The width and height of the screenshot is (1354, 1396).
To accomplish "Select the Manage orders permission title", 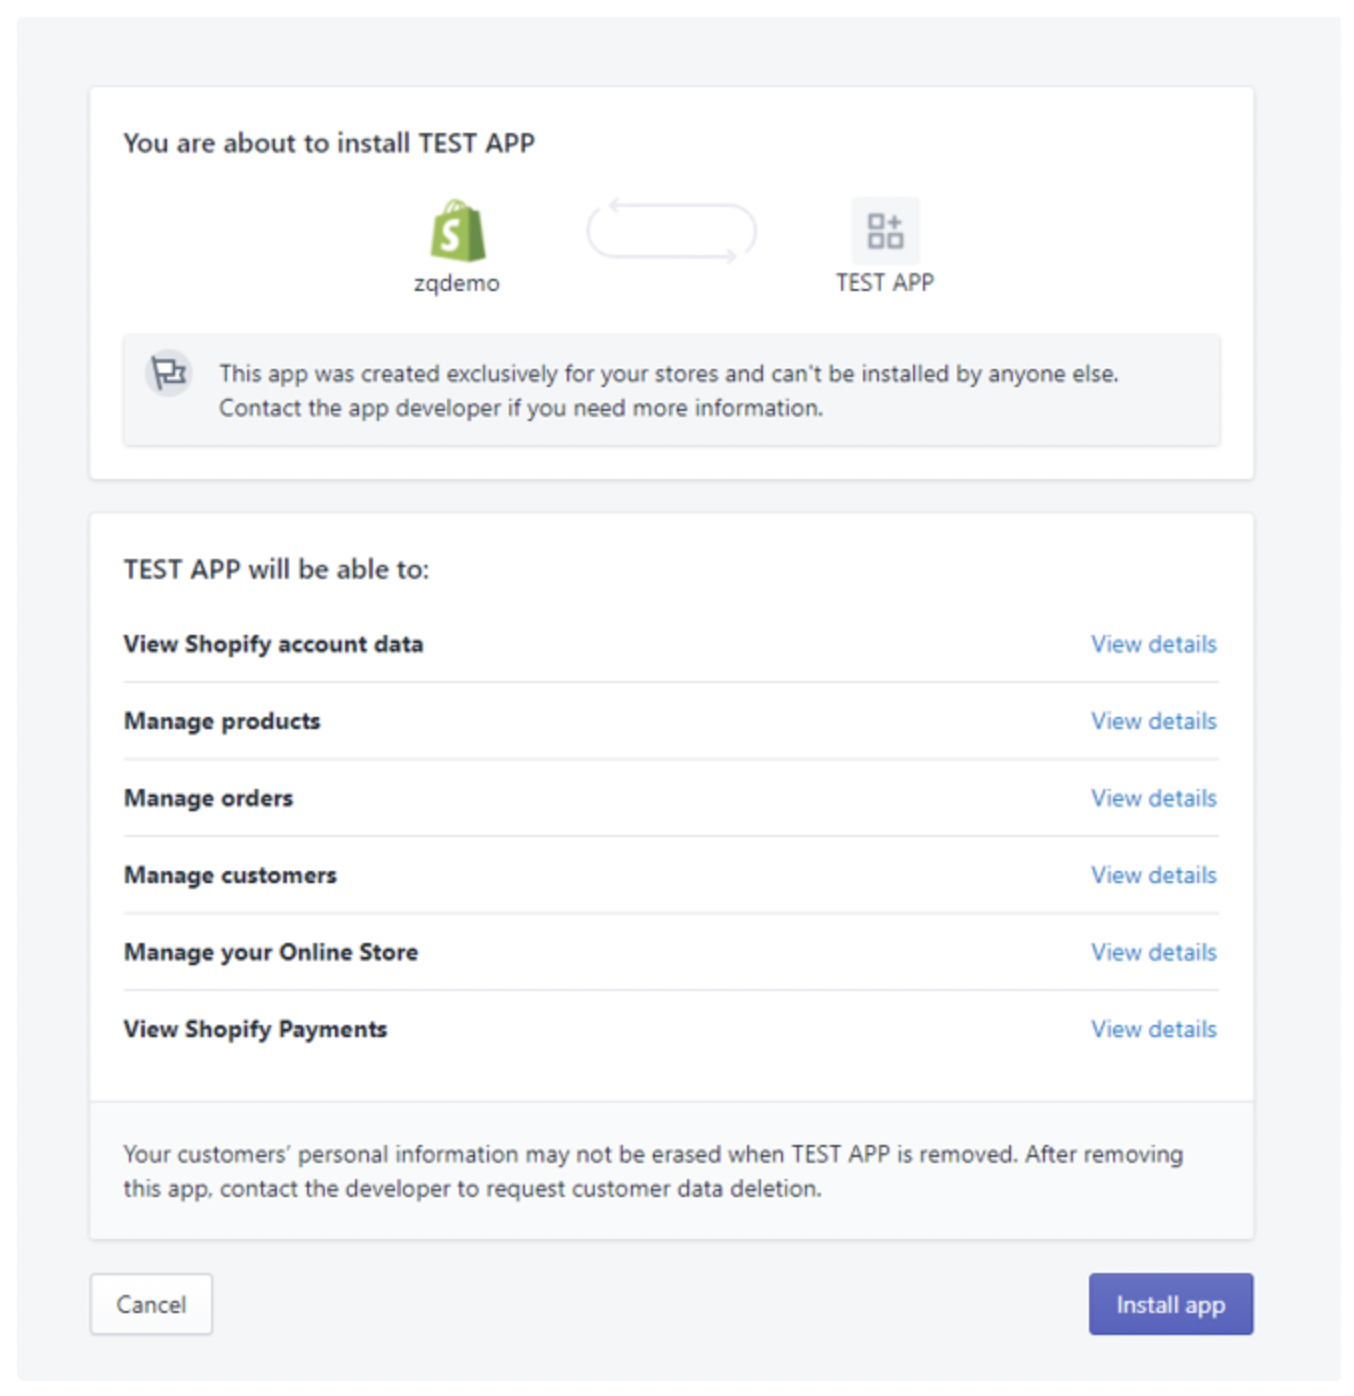I will (209, 799).
